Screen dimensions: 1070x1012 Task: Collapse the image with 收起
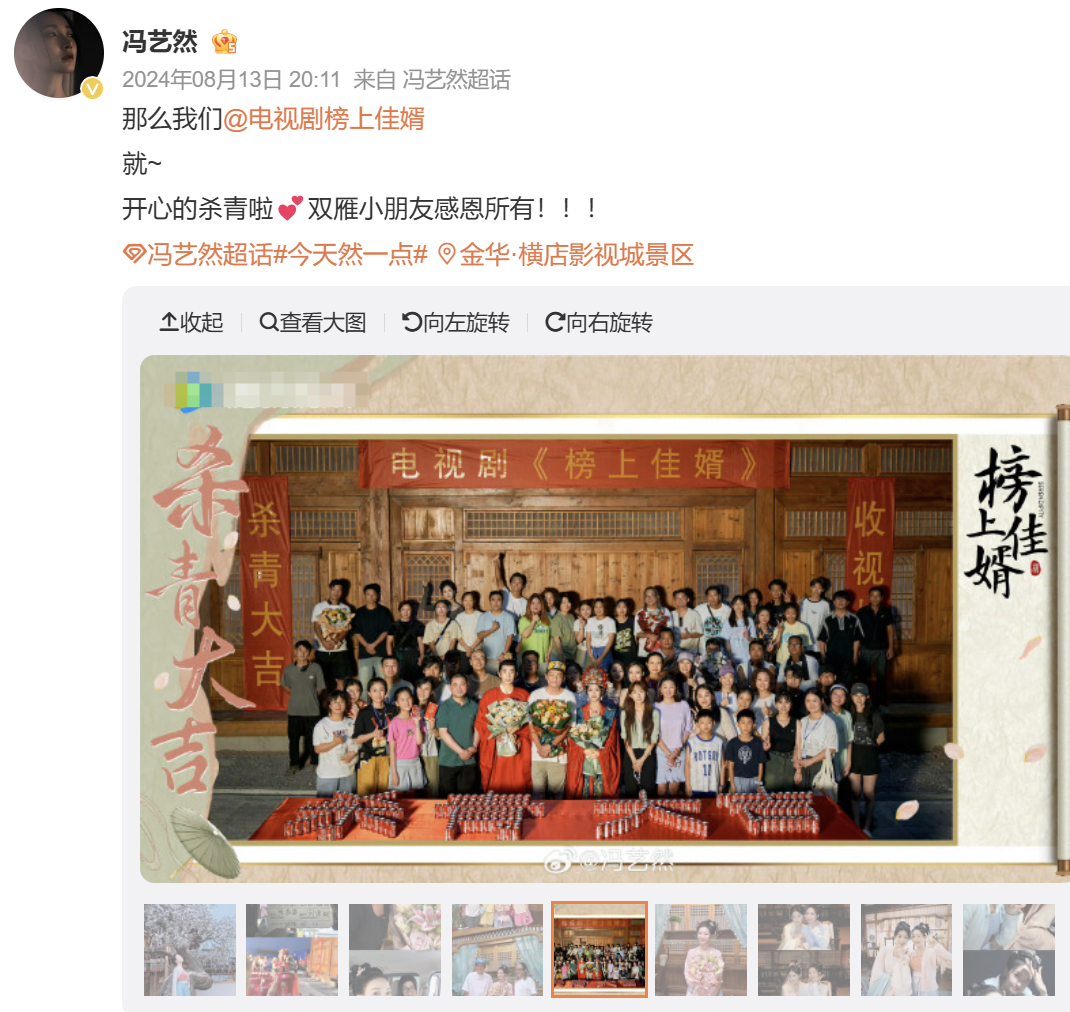point(192,322)
